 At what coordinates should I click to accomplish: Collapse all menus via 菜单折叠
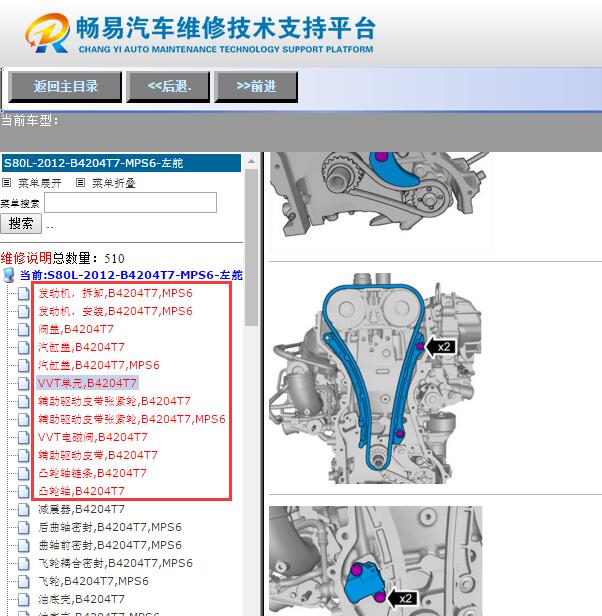114,183
